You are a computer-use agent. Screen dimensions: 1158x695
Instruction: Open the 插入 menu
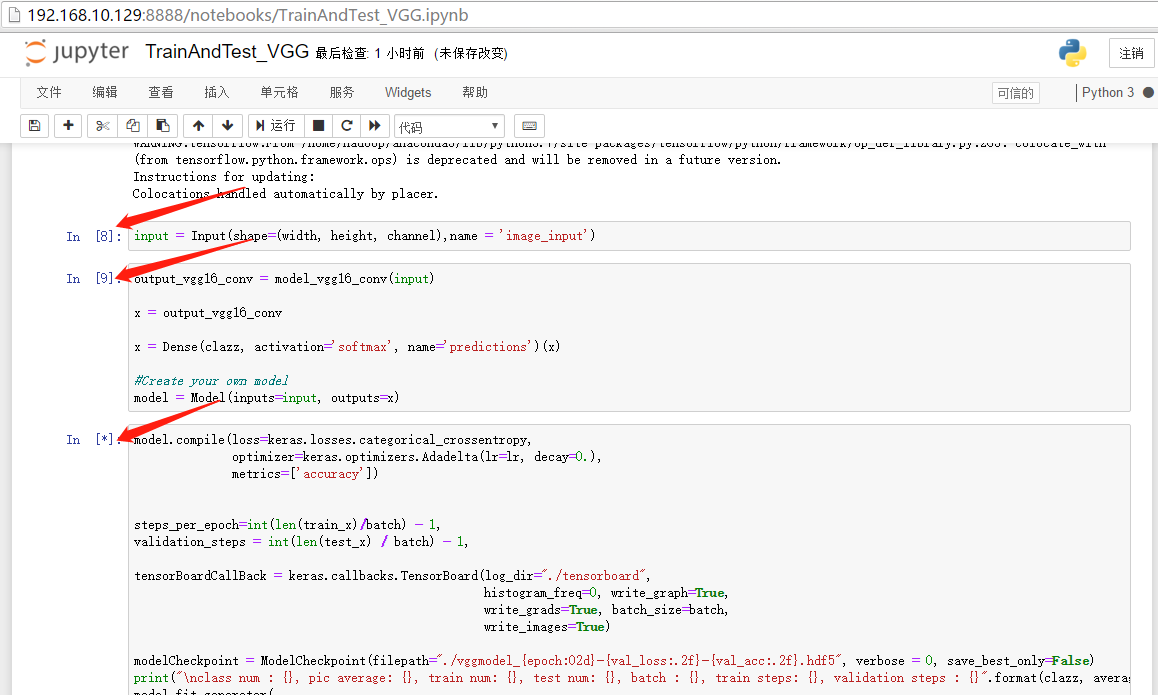pos(216,92)
